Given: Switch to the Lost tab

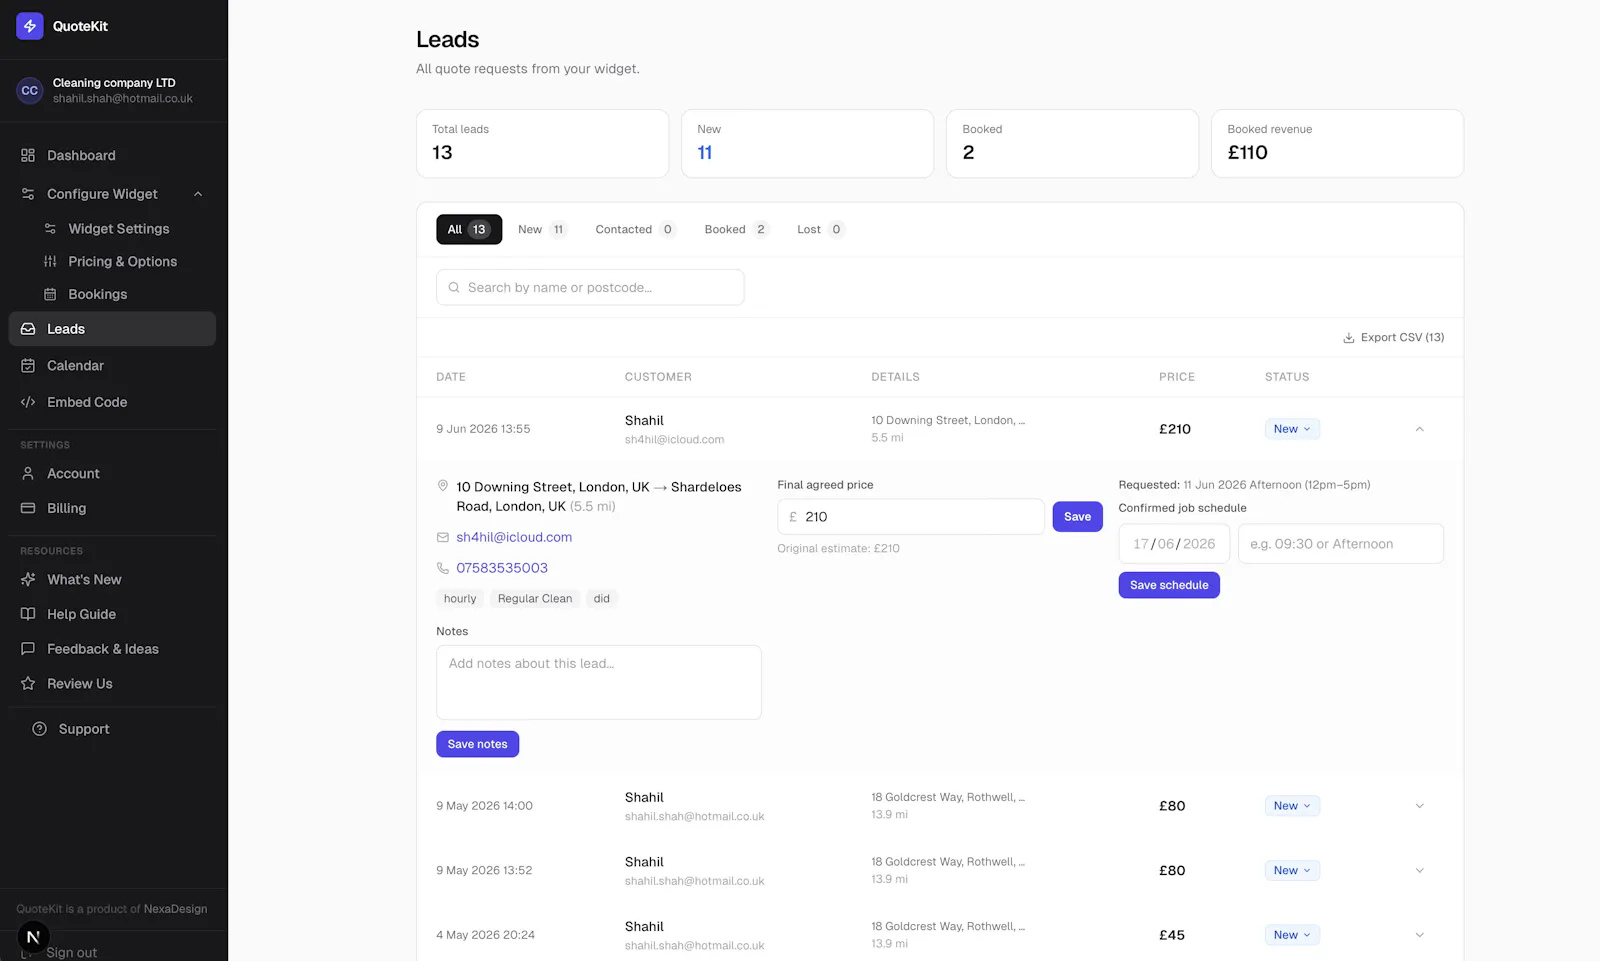Looking at the screenshot, I should pos(820,229).
